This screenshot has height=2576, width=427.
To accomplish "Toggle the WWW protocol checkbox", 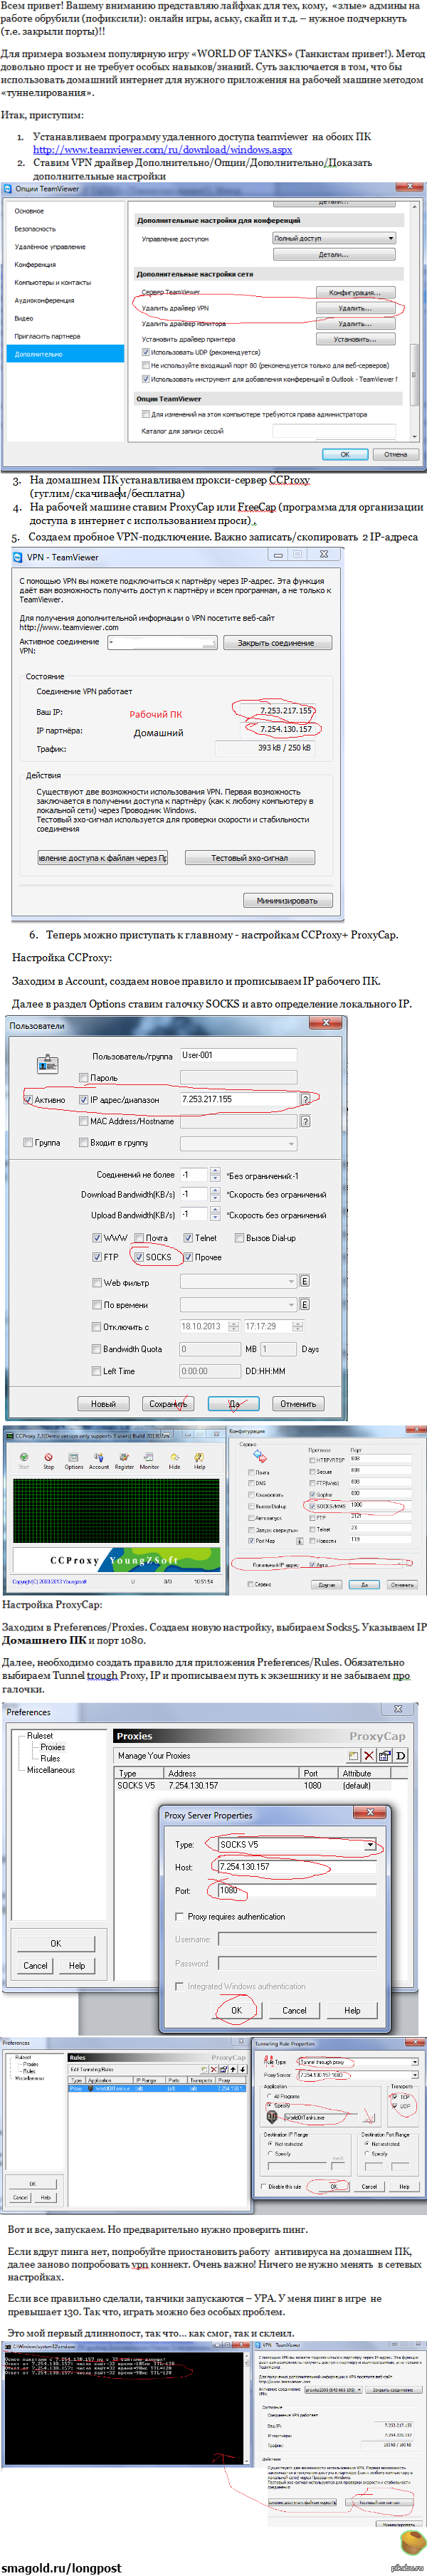I will tap(97, 1237).
